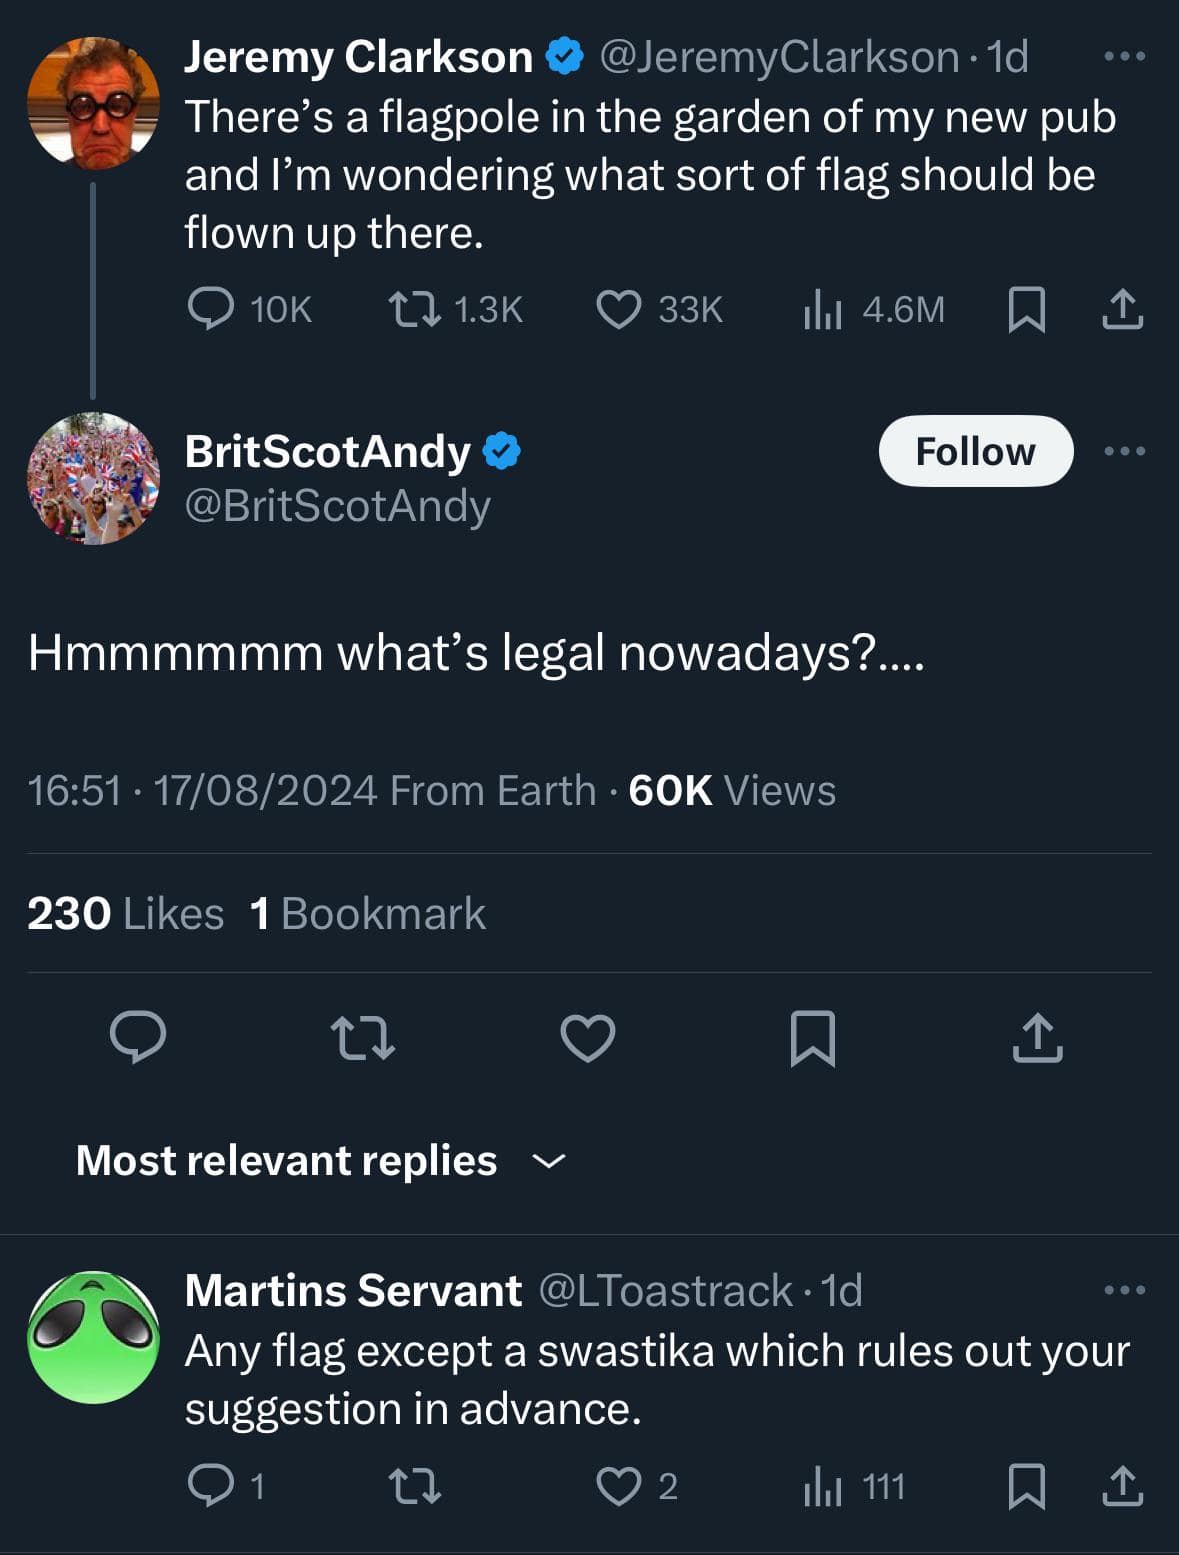Reply to Jeremy Clarkson's flagpole tweet
Screen dimensions: 1179x1555
[210, 309]
